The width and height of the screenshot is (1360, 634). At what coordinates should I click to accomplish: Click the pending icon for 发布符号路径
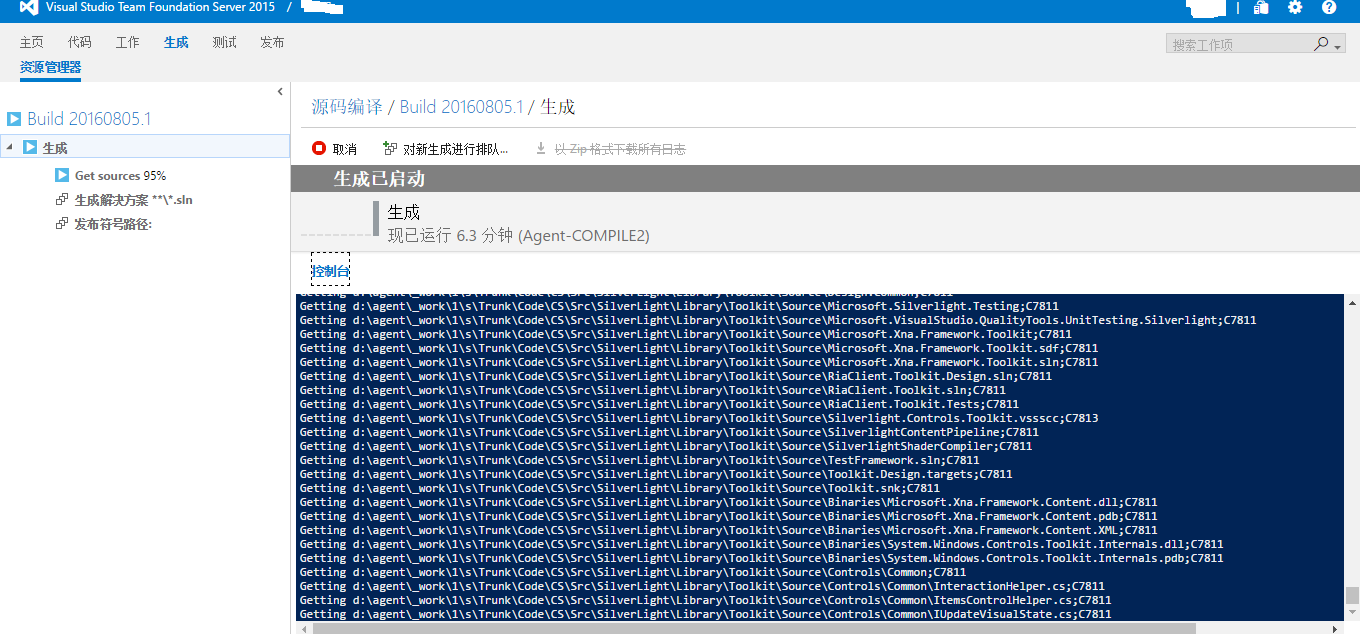point(62,224)
